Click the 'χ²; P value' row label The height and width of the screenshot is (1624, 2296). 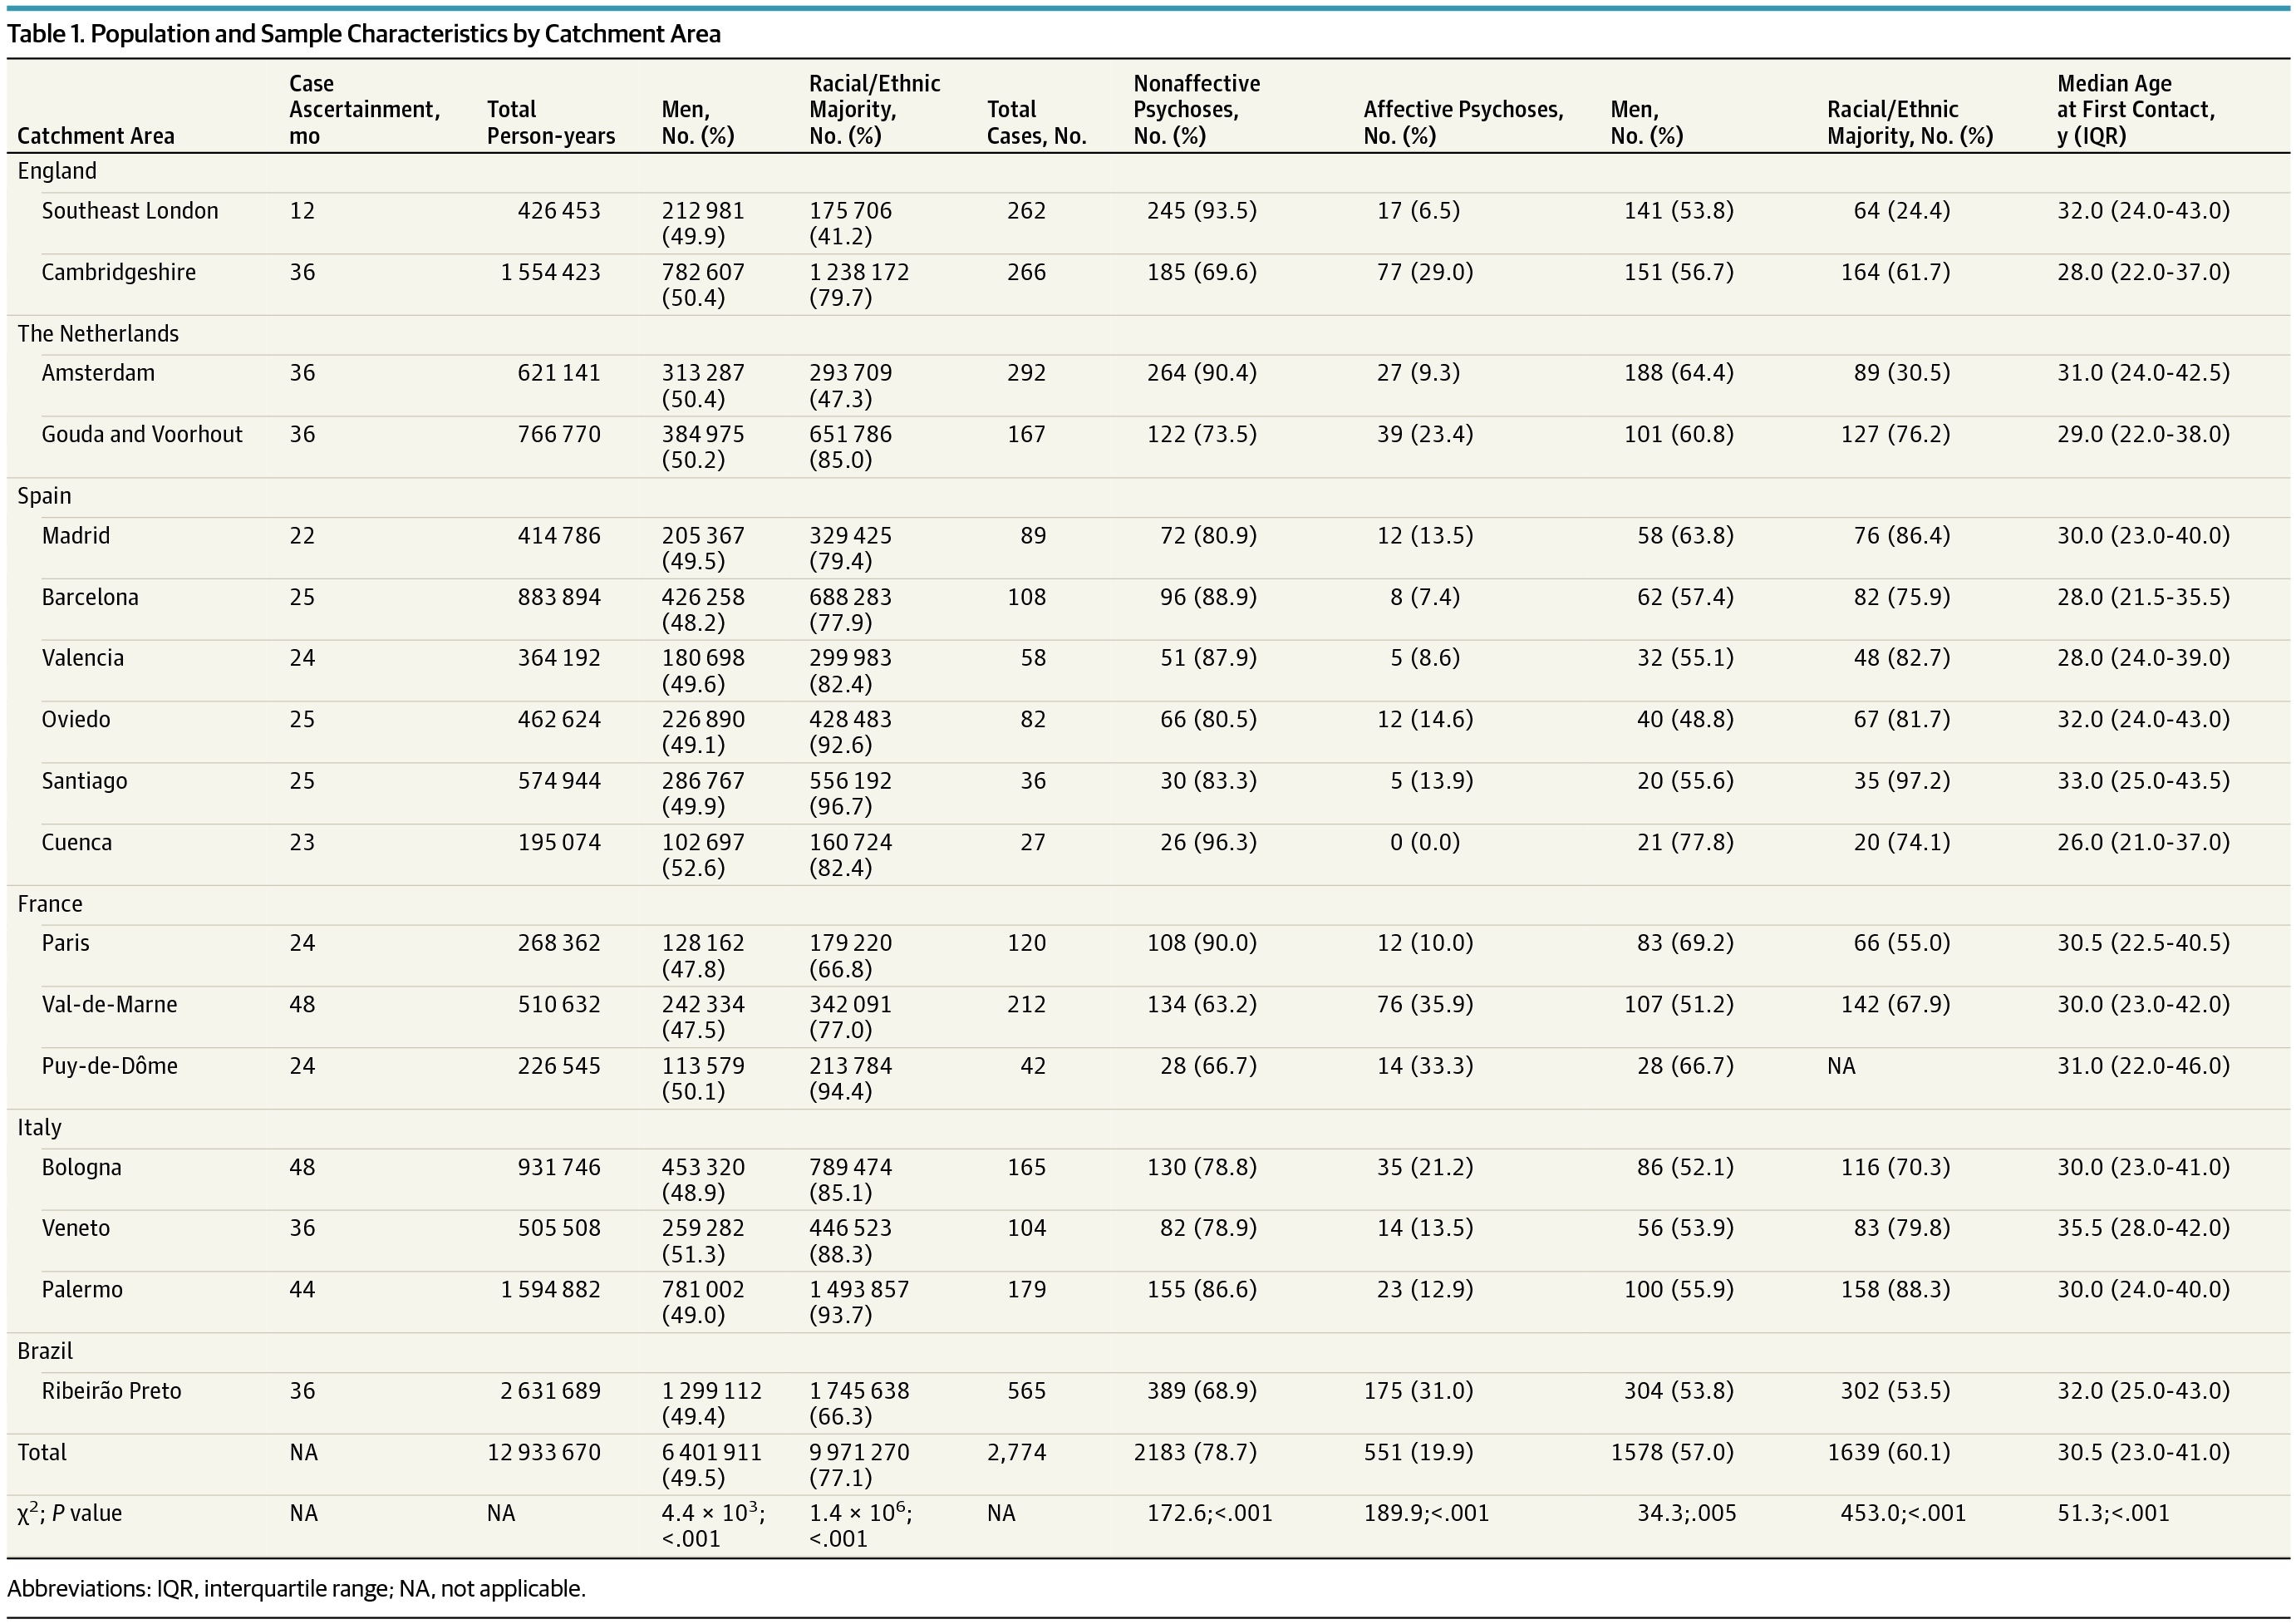(x=70, y=1513)
